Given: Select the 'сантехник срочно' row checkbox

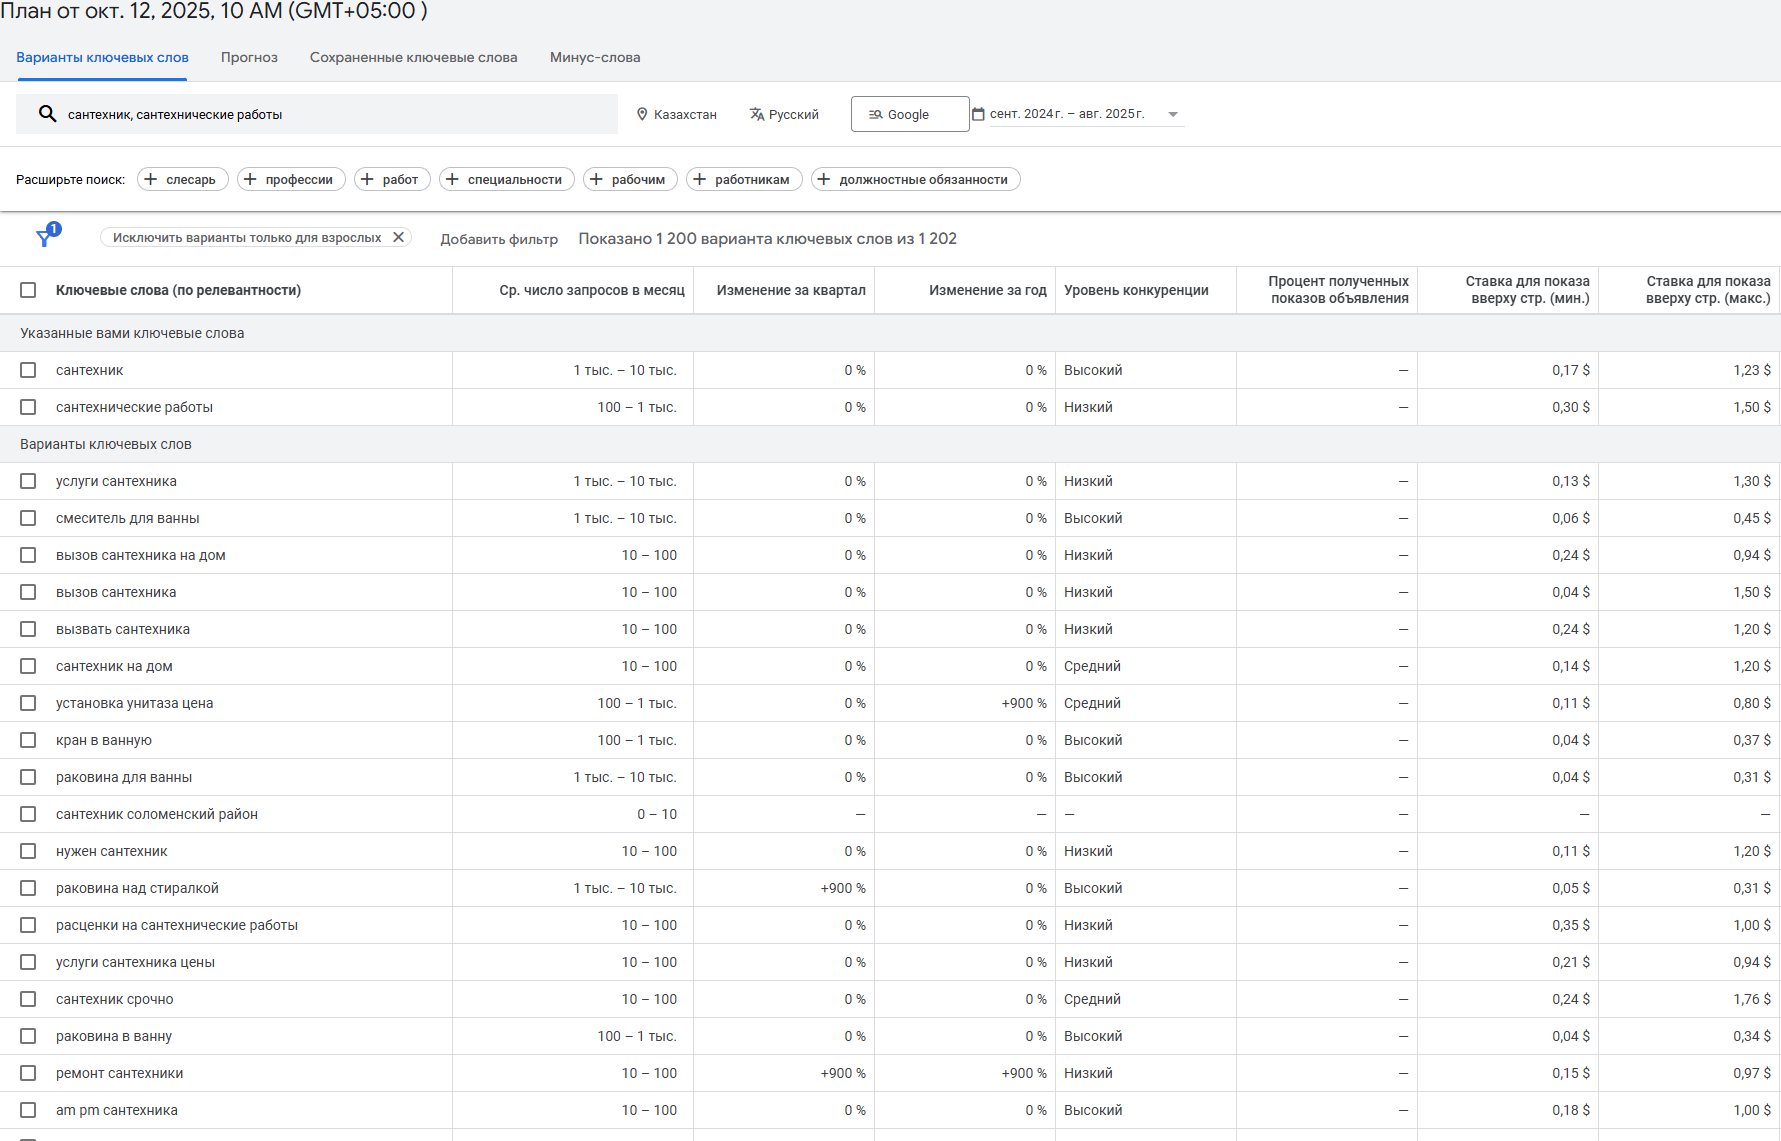Looking at the screenshot, I should (x=28, y=999).
